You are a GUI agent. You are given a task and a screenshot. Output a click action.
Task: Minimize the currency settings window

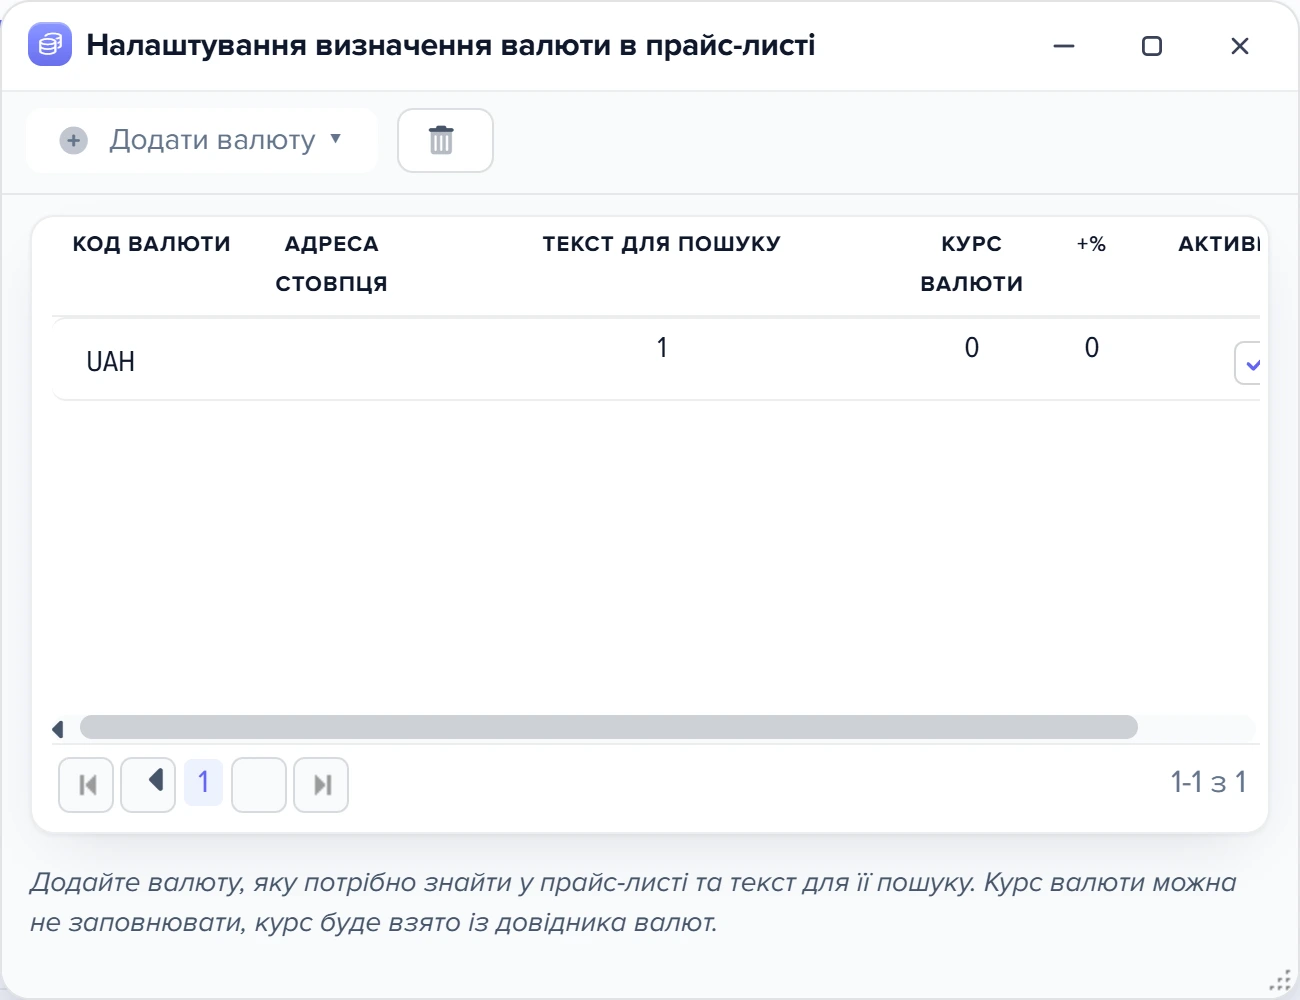coord(1064,46)
